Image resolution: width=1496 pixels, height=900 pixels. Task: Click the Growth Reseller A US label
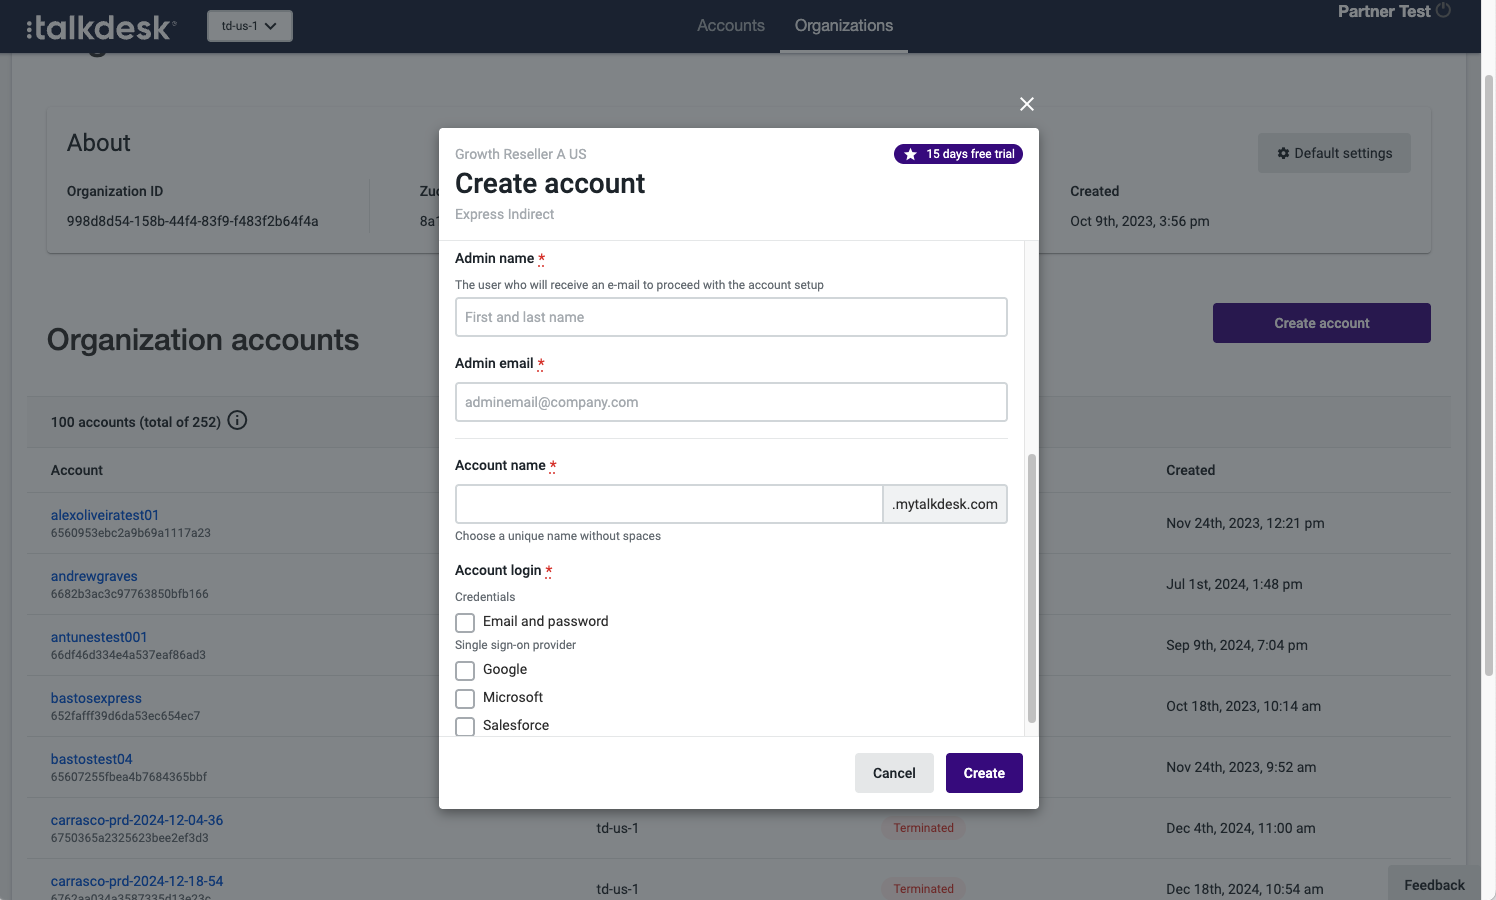click(x=521, y=154)
